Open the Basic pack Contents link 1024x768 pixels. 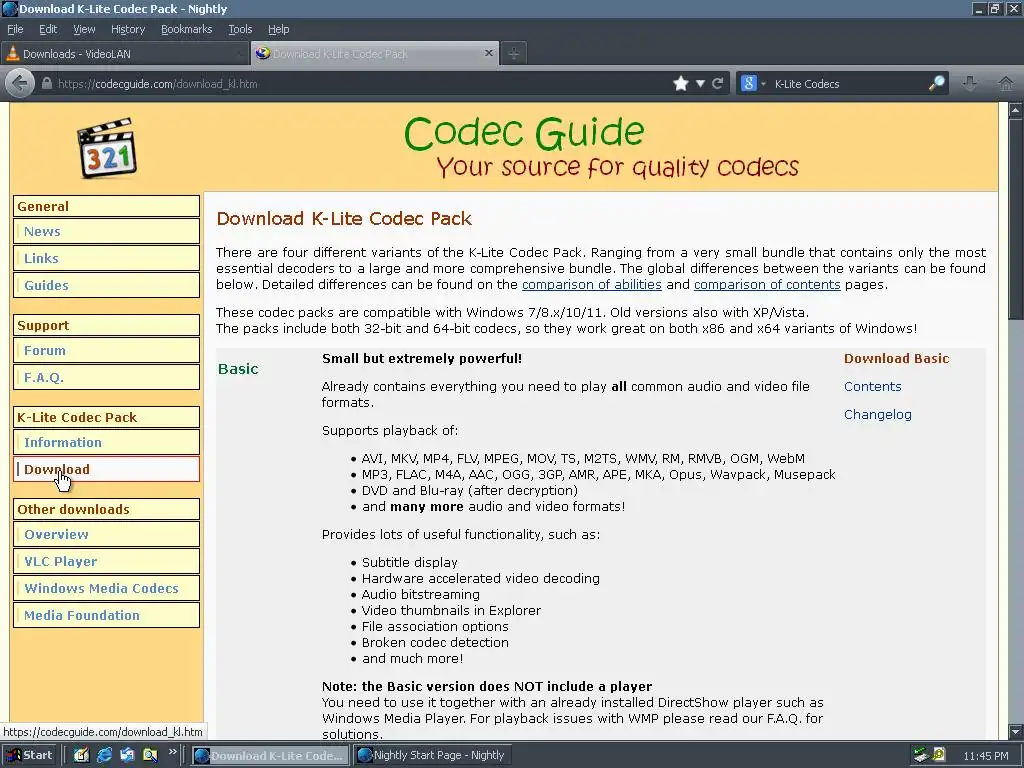(x=872, y=387)
